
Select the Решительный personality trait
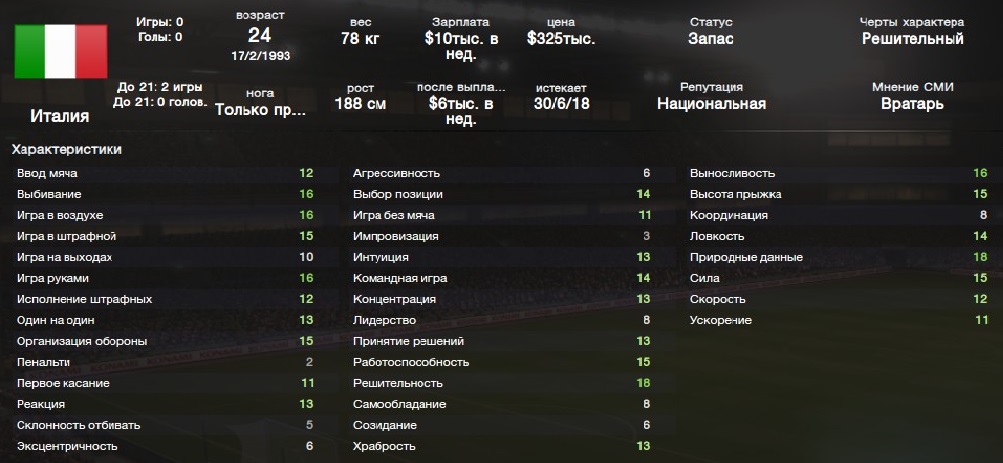pyautogui.click(x=912, y=39)
